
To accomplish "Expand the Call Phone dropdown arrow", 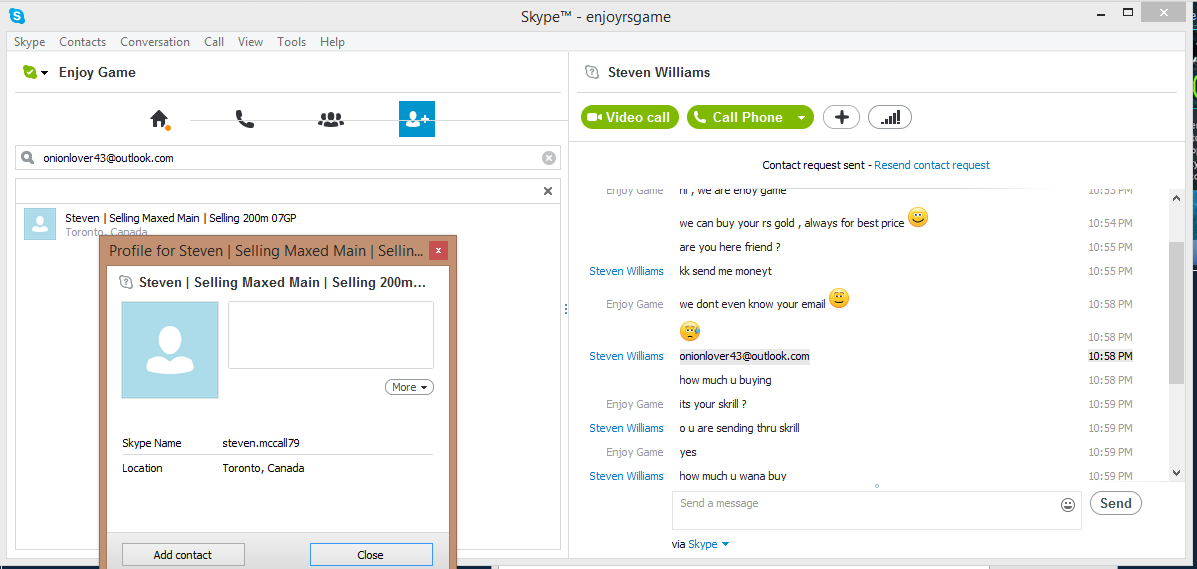I will click(802, 118).
